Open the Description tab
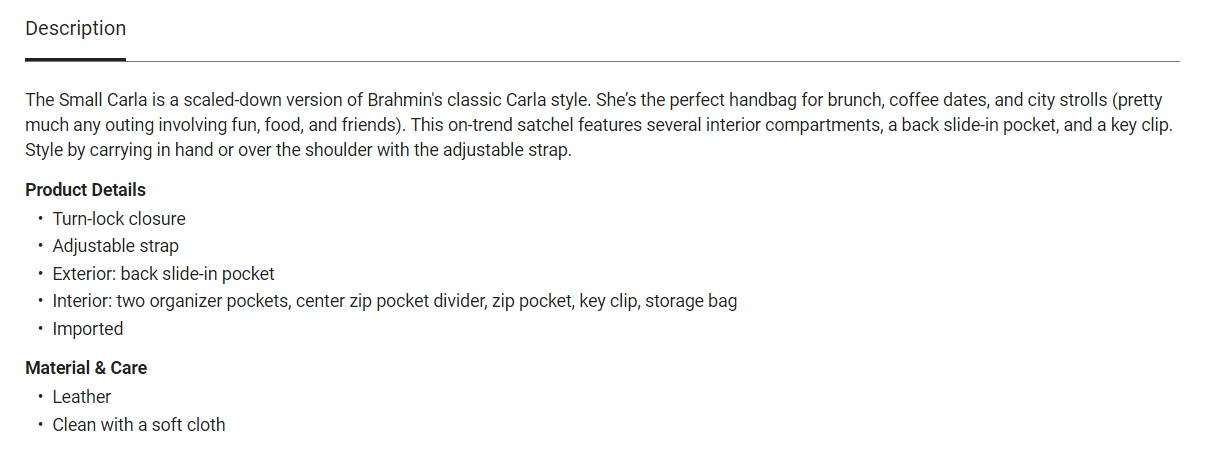Viewport: 1226px width, 455px height. (x=76, y=29)
